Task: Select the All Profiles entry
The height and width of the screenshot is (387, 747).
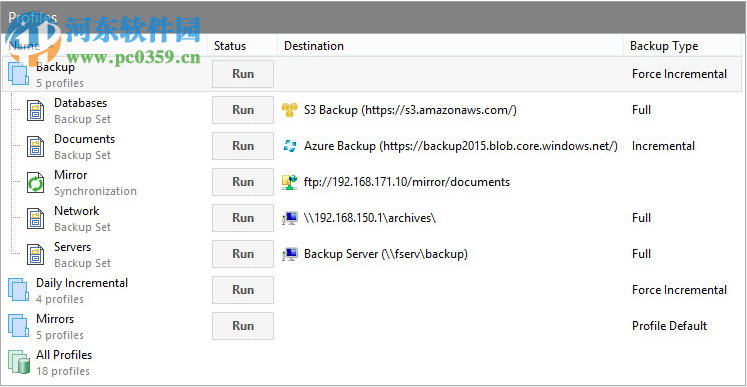Action: tap(64, 355)
